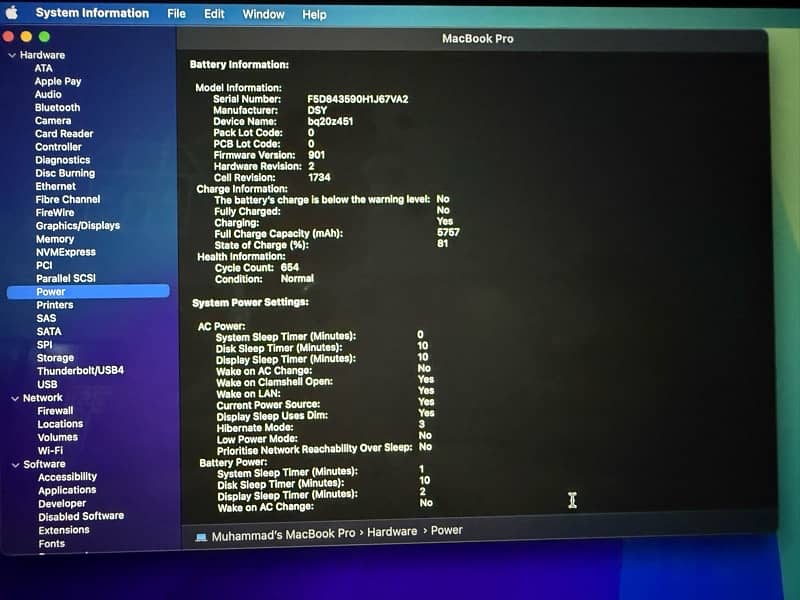
Task: Select Applications under Software
Action: (x=67, y=490)
